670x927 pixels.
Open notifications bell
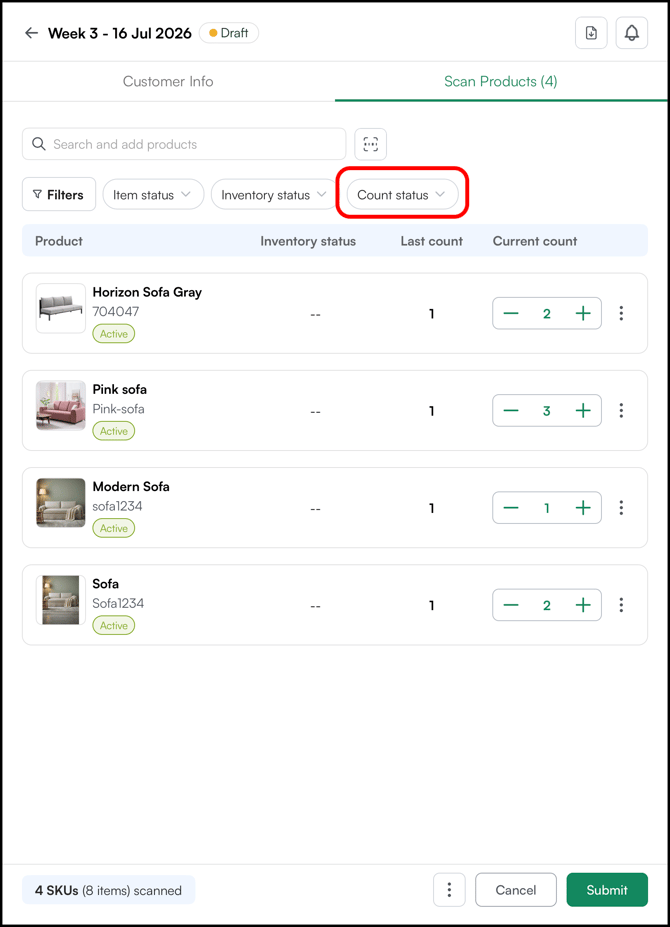[632, 33]
